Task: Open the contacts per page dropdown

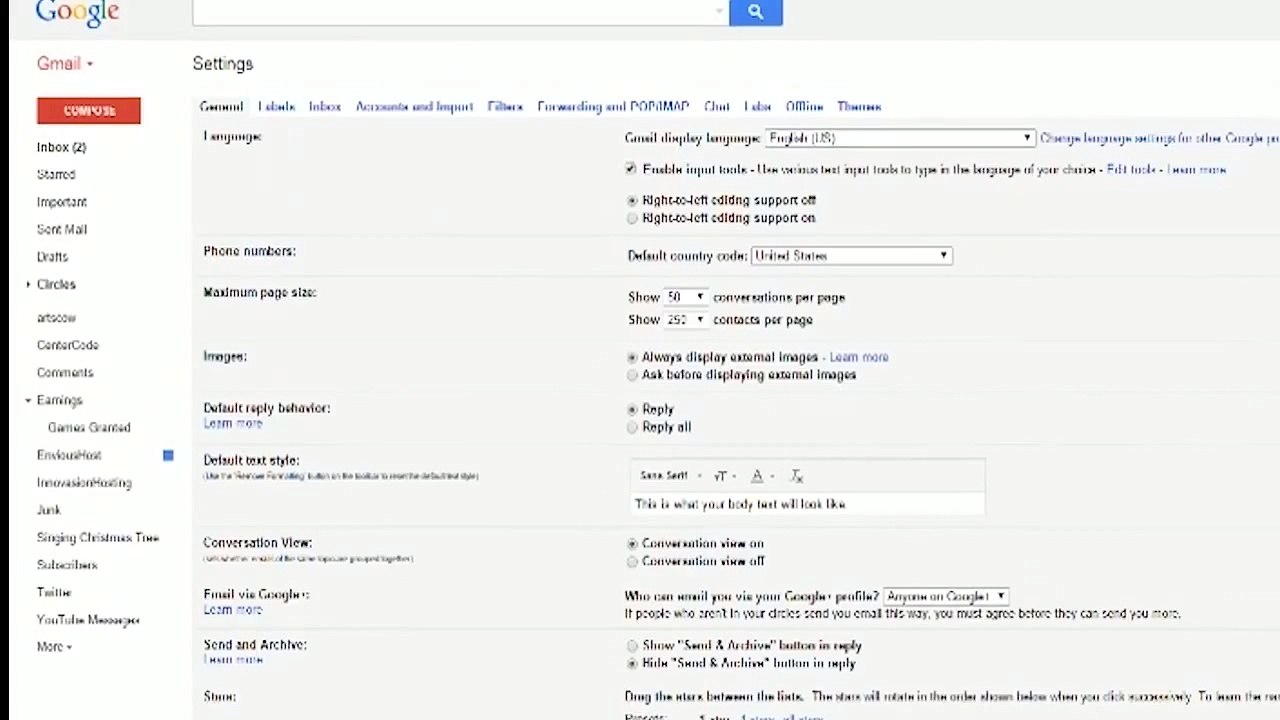Action: [x=686, y=320]
